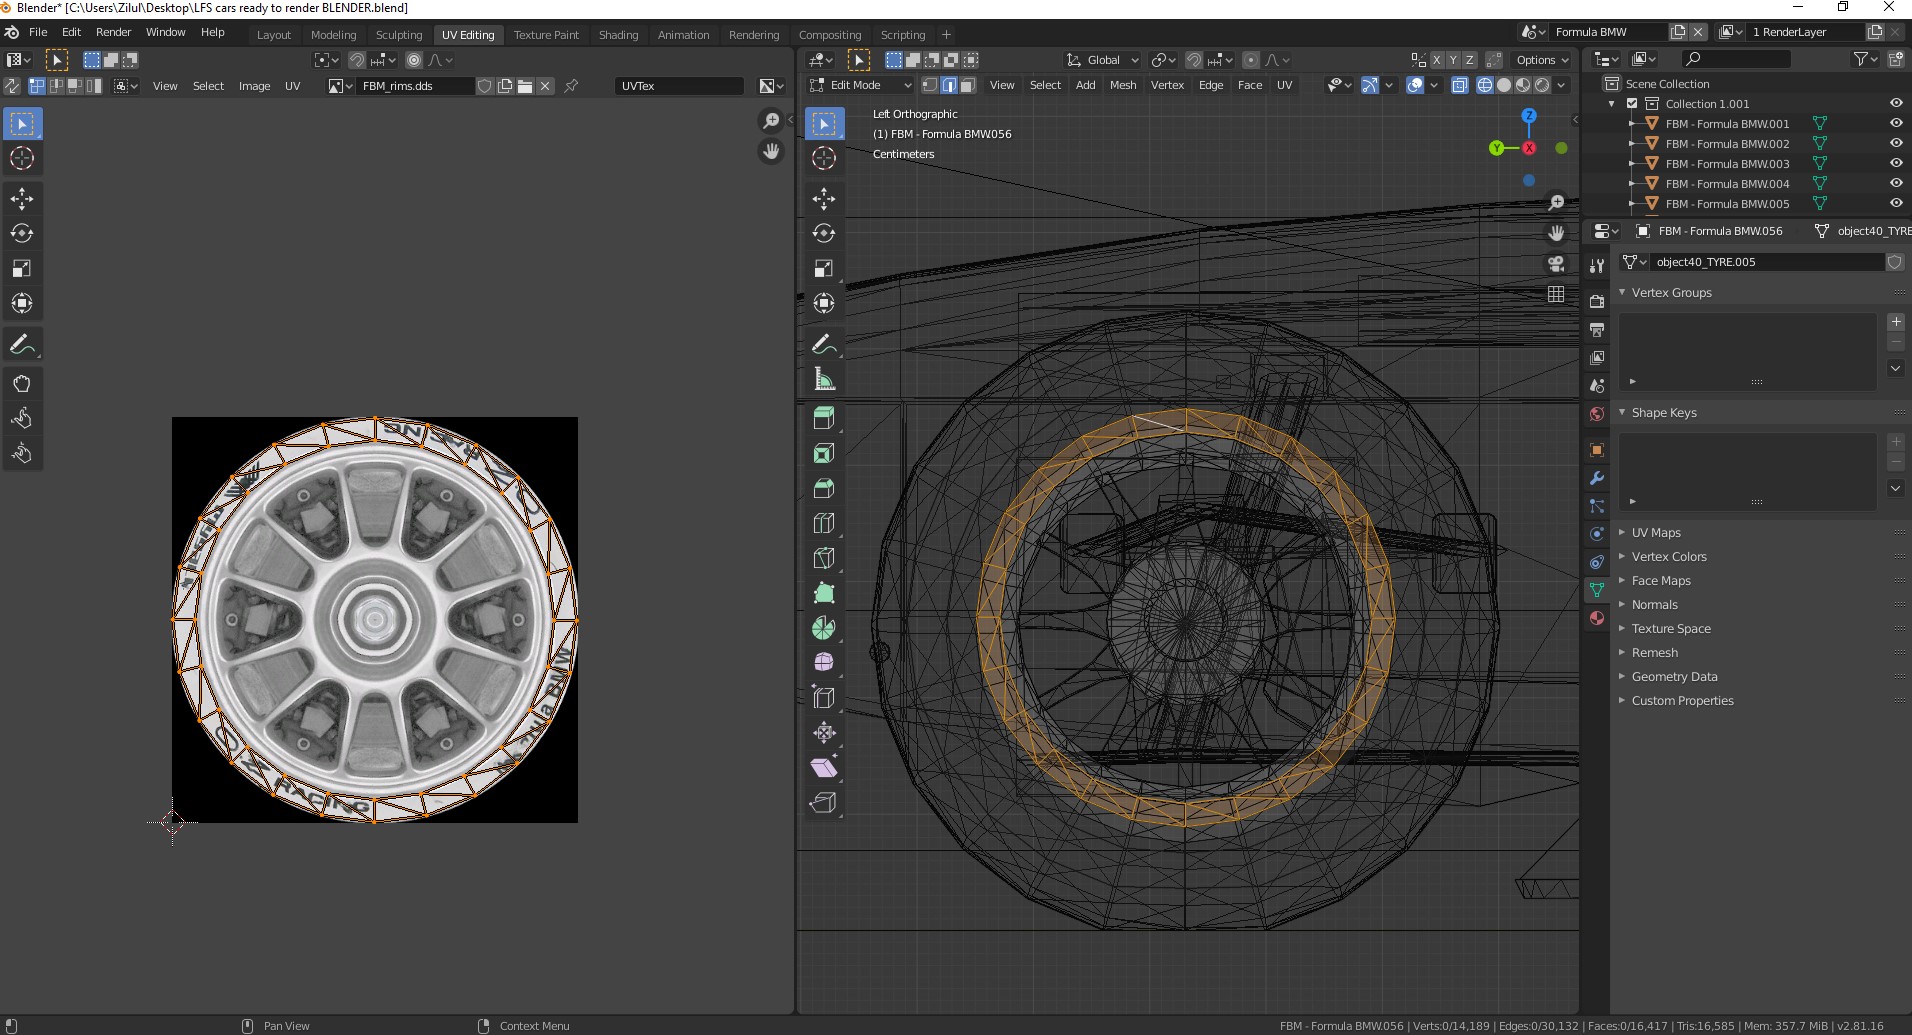The height and width of the screenshot is (1035, 1912).
Task: Select the Annotate tool in UV editor
Action: point(22,344)
